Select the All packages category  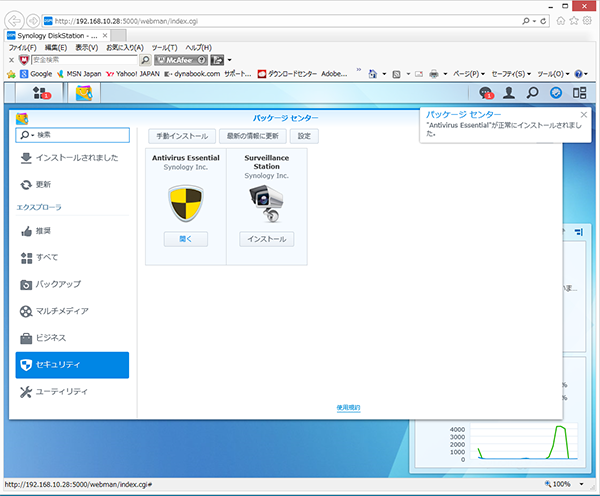(72, 258)
